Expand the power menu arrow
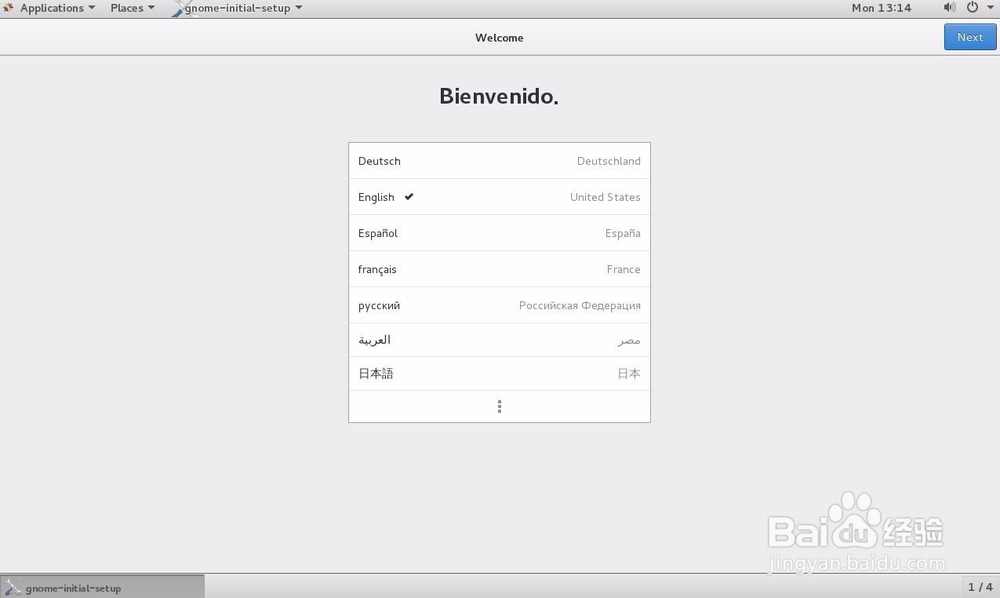1000x598 pixels. click(x=990, y=8)
